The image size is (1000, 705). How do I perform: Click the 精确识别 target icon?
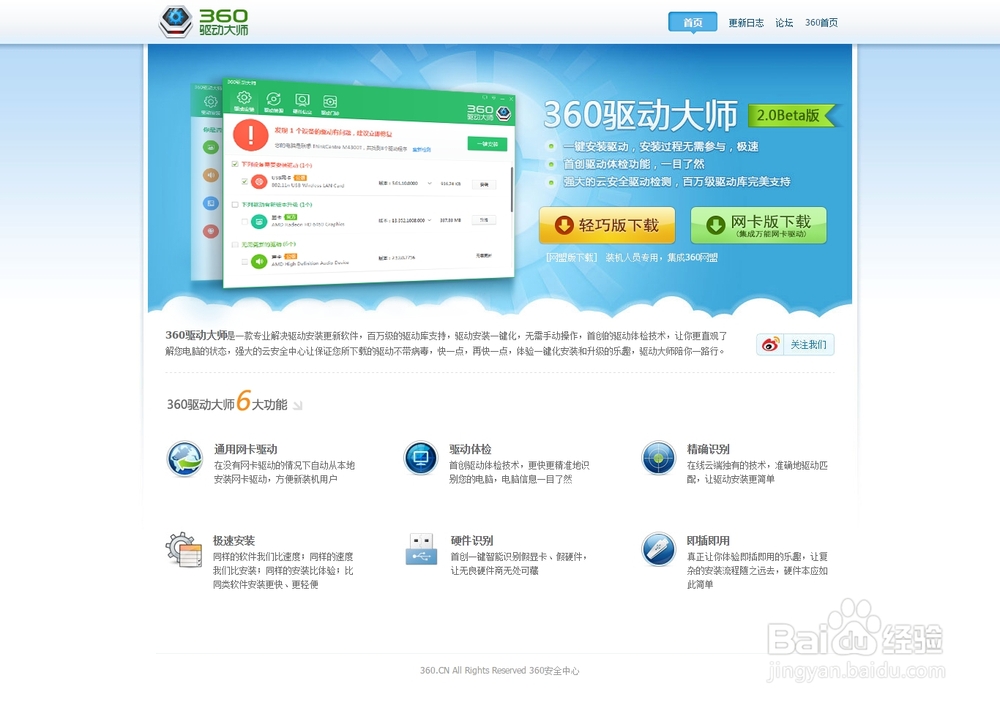(x=659, y=458)
